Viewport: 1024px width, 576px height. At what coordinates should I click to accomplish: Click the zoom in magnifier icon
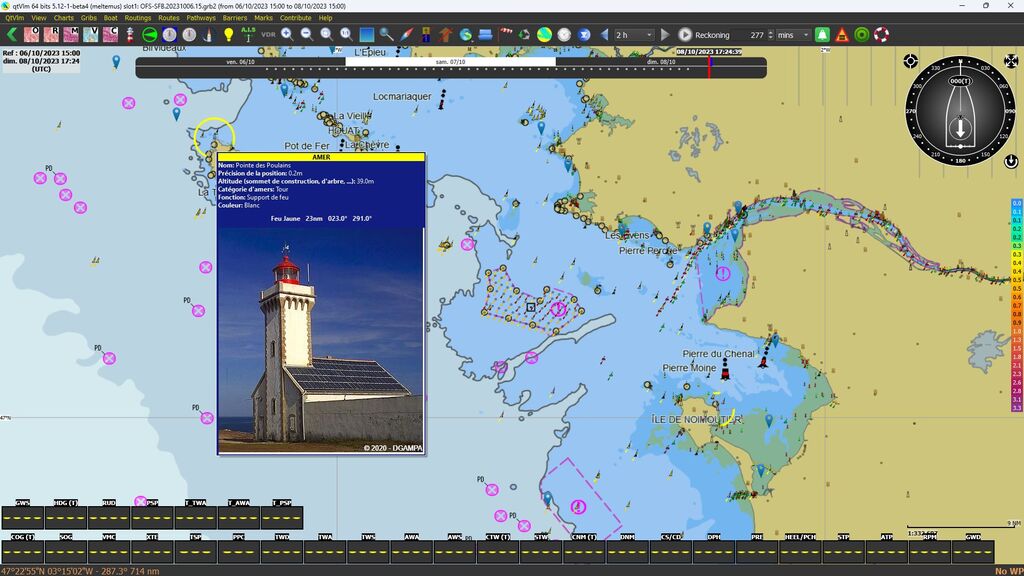(x=287, y=35)
